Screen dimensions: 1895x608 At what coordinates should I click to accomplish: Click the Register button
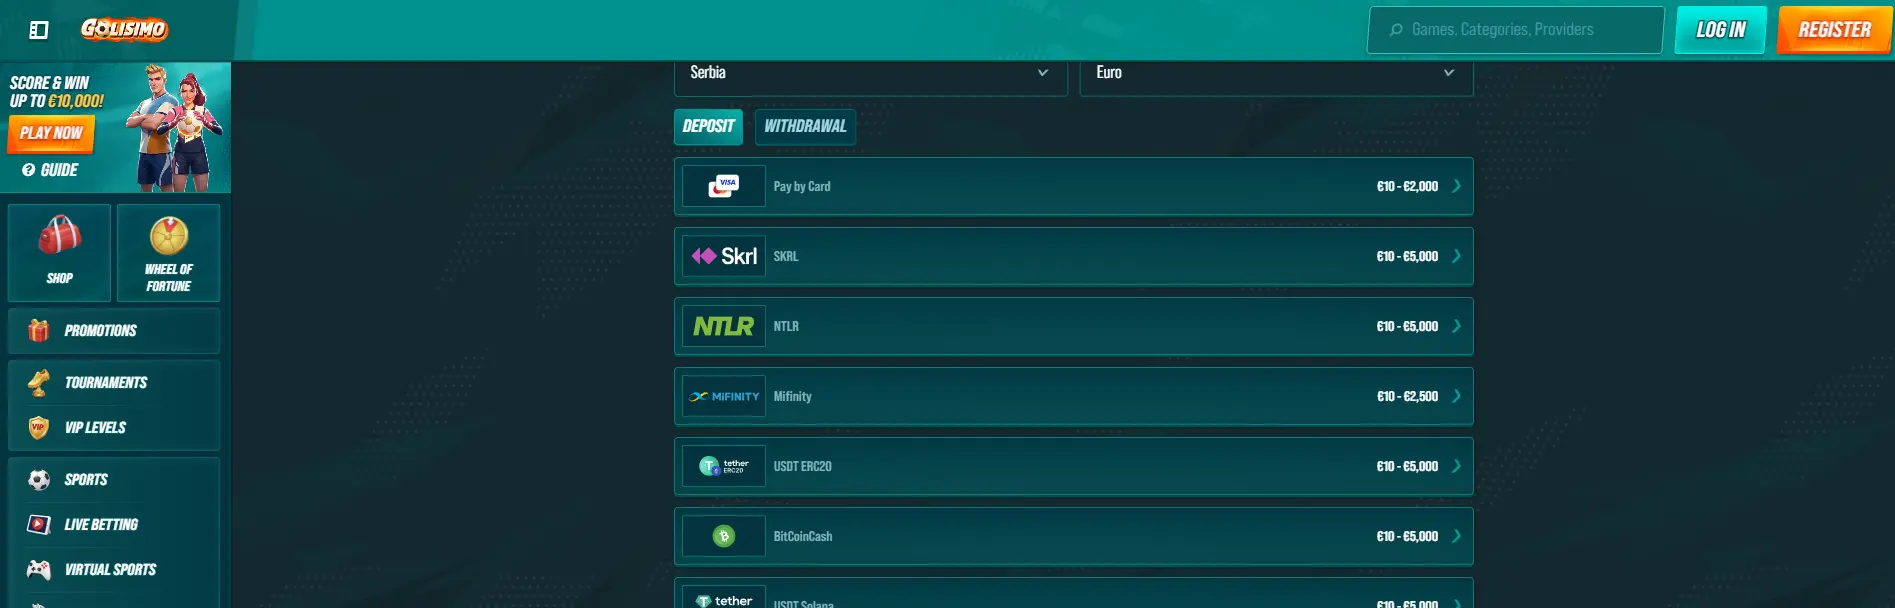click(x=1835, y=30)
